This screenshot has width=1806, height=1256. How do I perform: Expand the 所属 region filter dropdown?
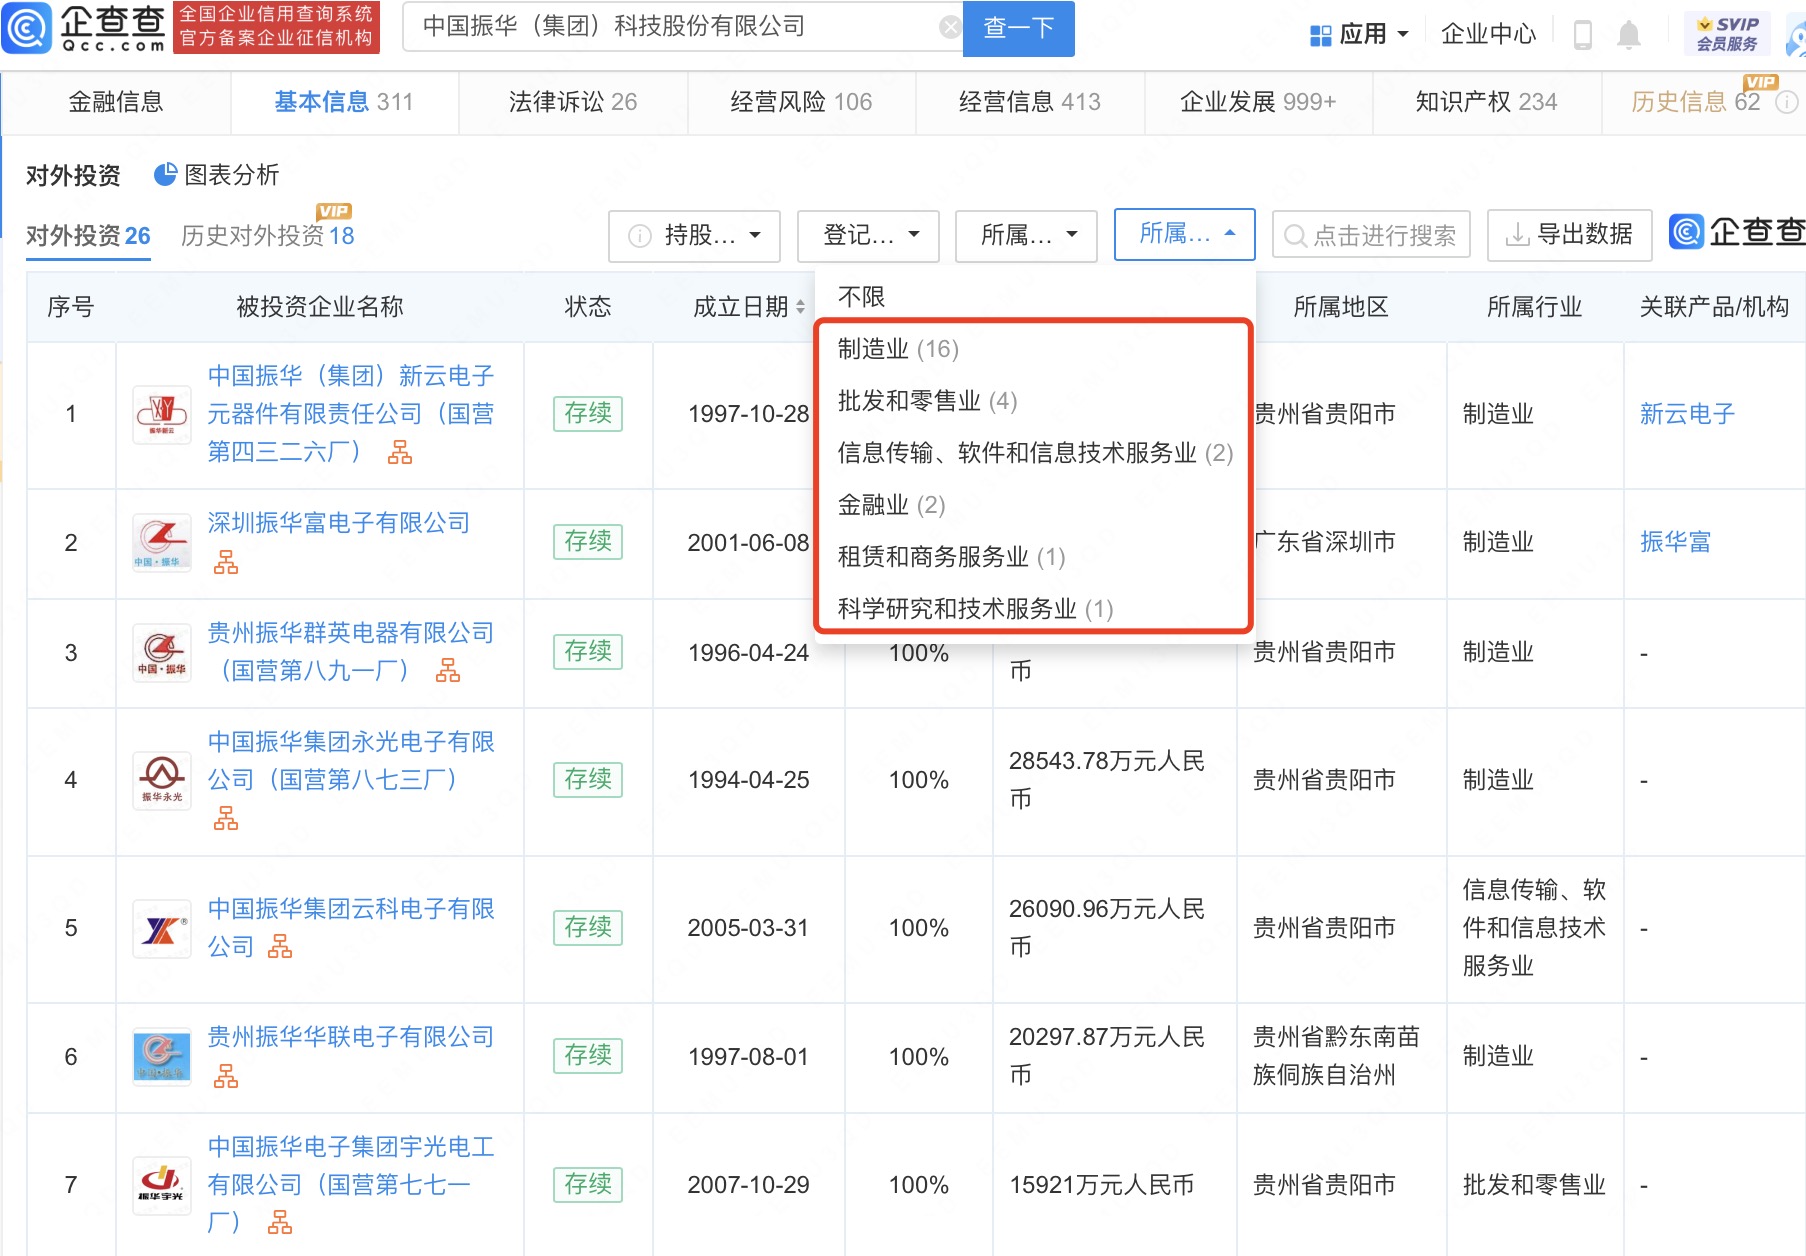pos(1026,236)
